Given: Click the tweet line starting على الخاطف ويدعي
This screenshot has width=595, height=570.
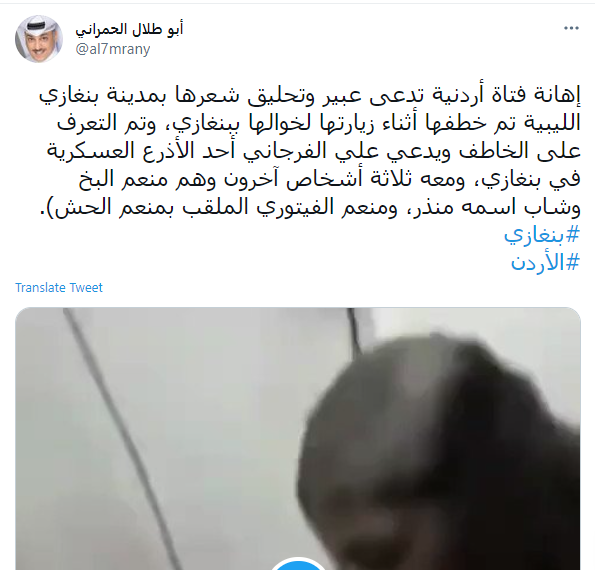Looking at the screenshot, I should (x=314, y=151).
